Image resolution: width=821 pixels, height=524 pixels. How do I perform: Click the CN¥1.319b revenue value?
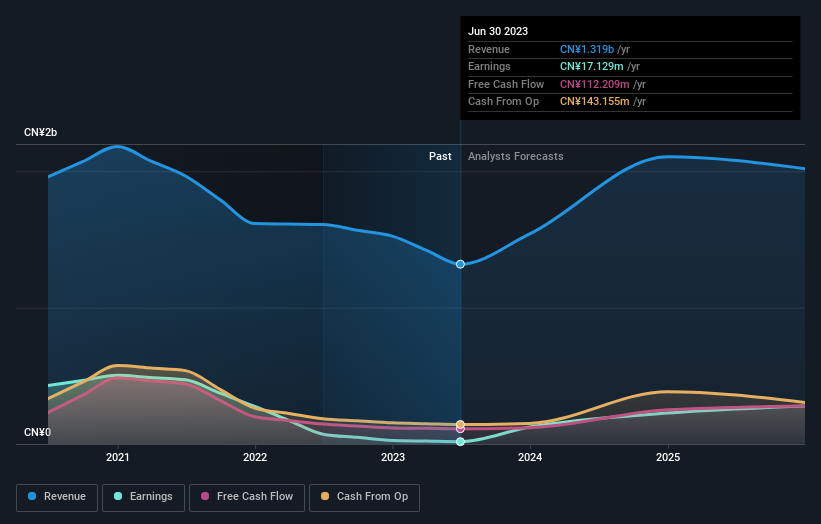(587, 49)
